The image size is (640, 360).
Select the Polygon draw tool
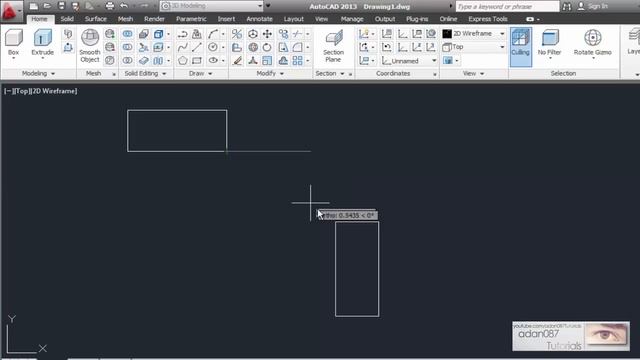[182, 60]
